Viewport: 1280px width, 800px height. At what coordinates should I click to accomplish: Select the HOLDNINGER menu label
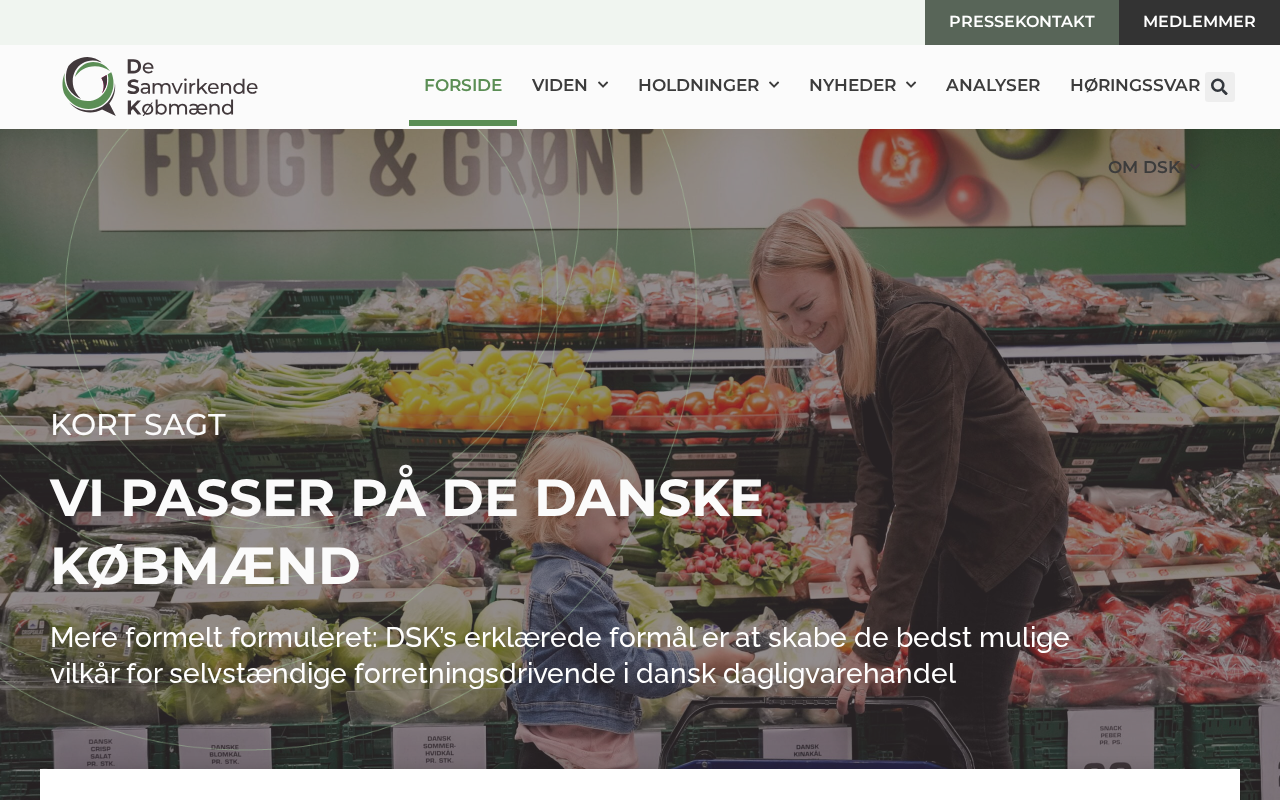[698, 85]
